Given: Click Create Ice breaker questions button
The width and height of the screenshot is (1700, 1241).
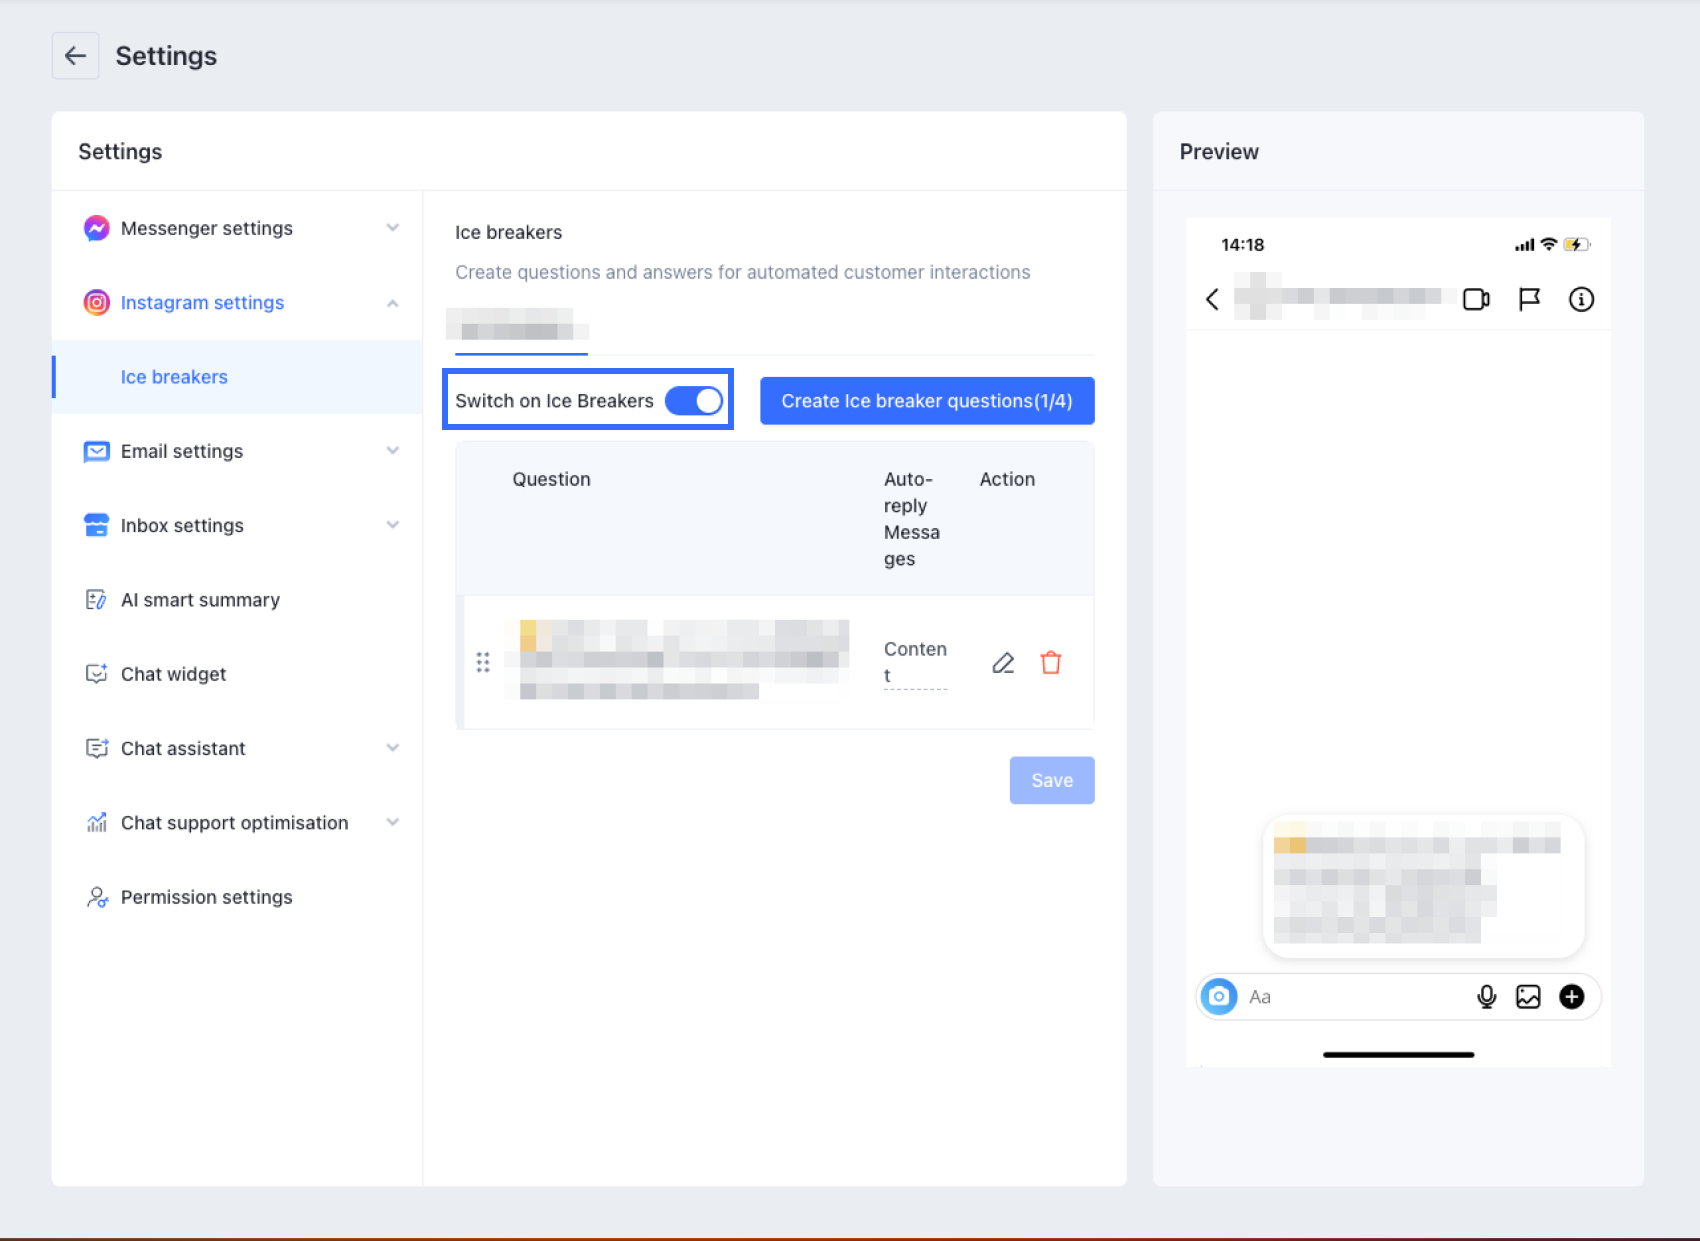Looking at the screenshot, I should point(927,401).
